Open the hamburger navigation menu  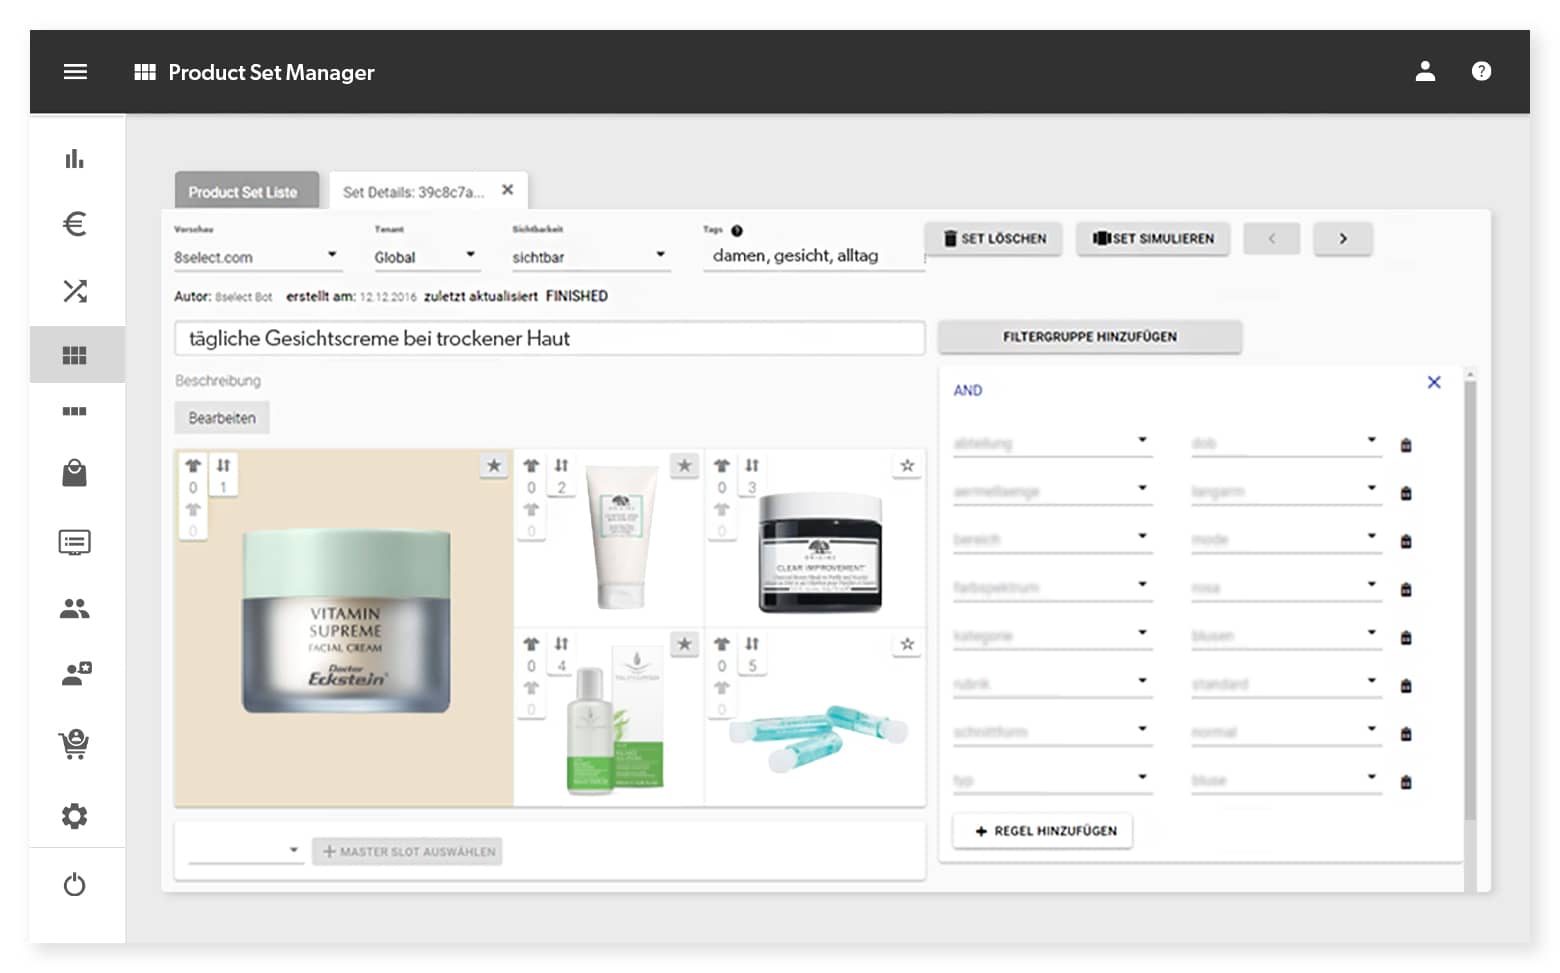(x=75, y=72)
